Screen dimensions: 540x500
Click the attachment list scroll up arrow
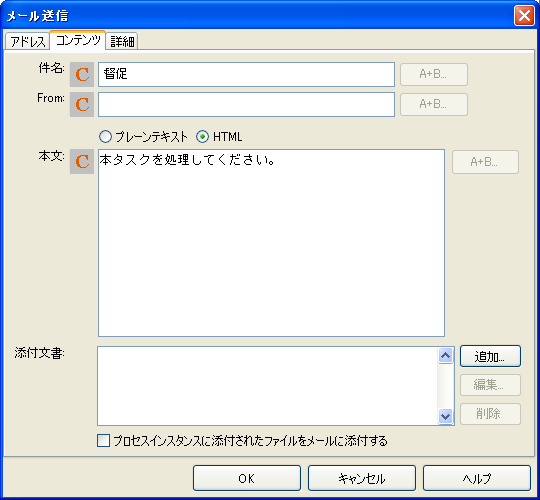446,355
